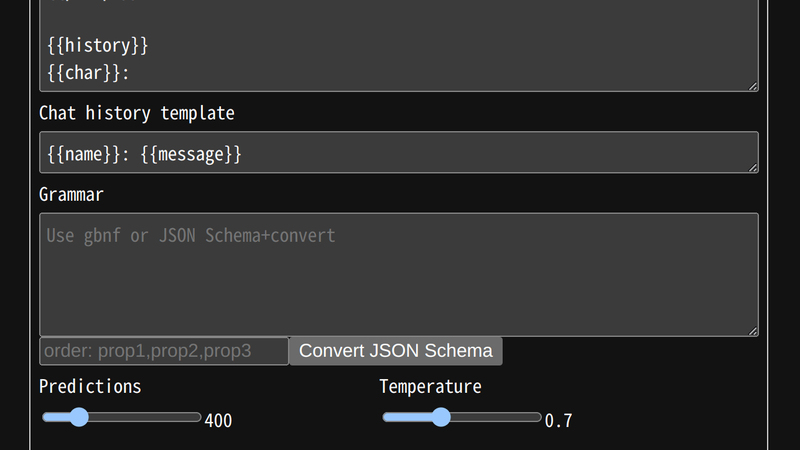The image size is (800, 450).
Task: Focus the property order input field
Action: (x=164, y=351)
